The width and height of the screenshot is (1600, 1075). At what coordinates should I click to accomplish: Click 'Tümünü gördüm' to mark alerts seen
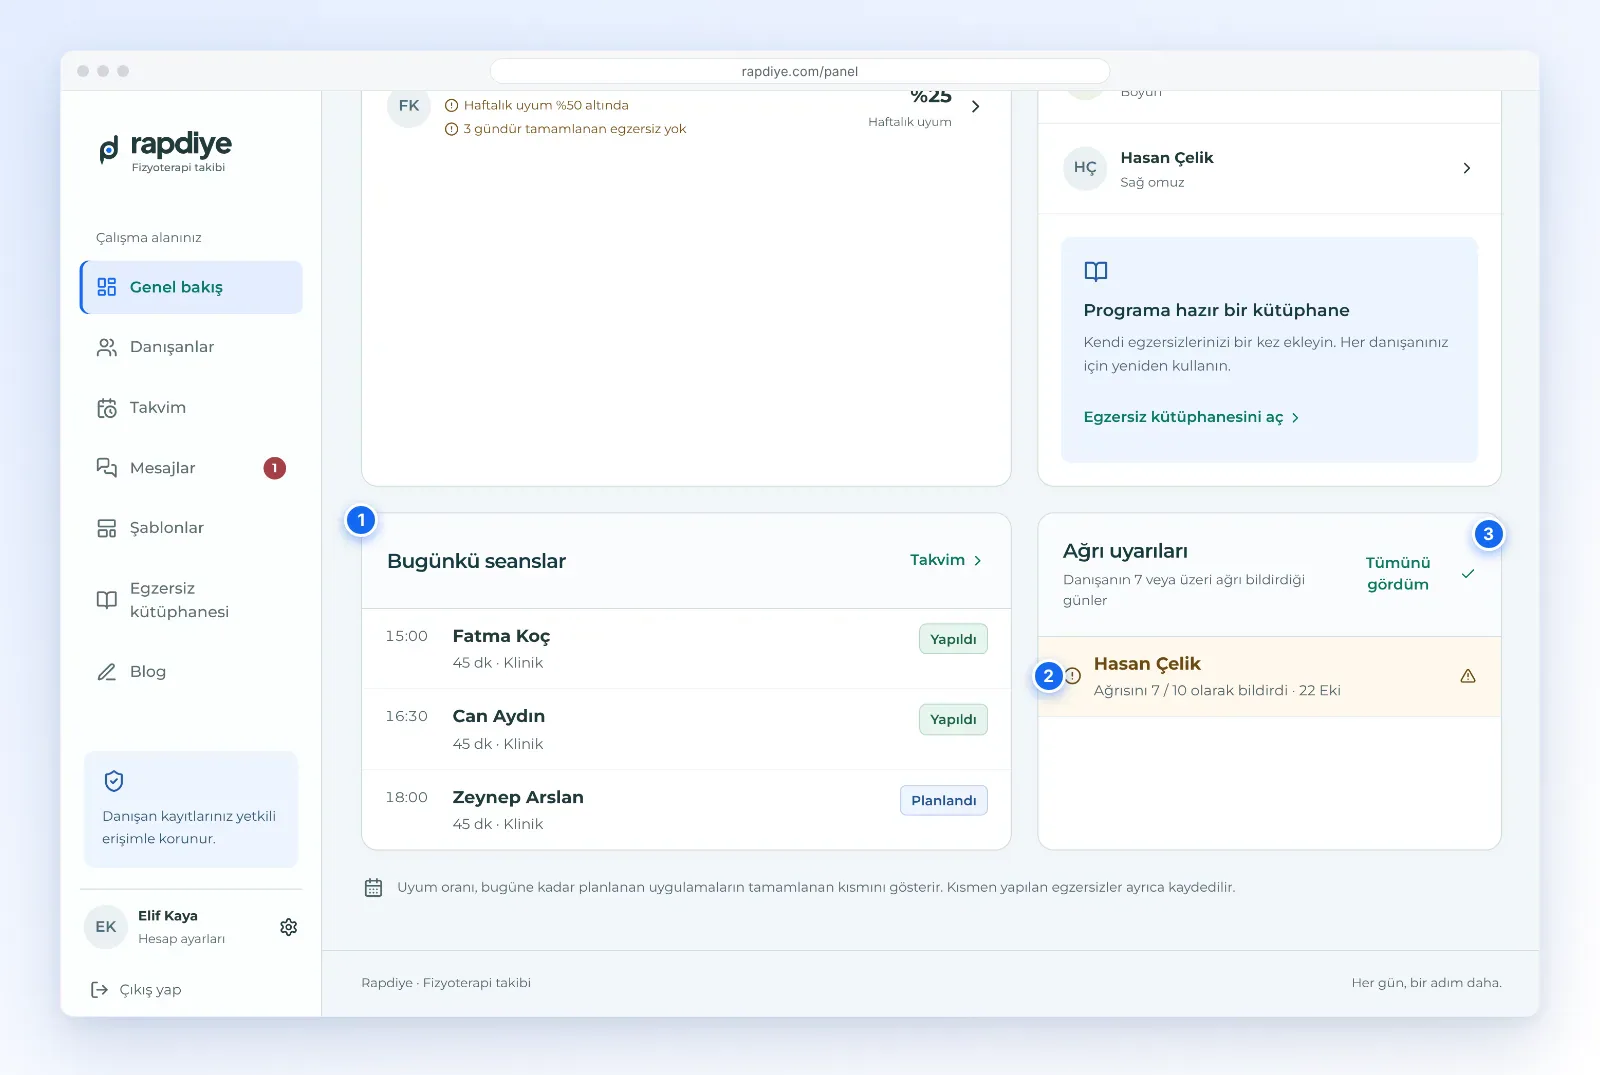pyautogui.click(x=1398, y=574)
